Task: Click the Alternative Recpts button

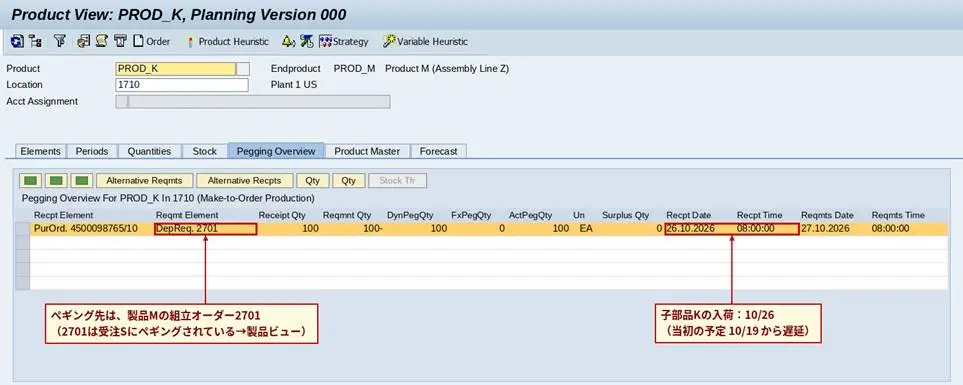Action: tap(244, 181)
